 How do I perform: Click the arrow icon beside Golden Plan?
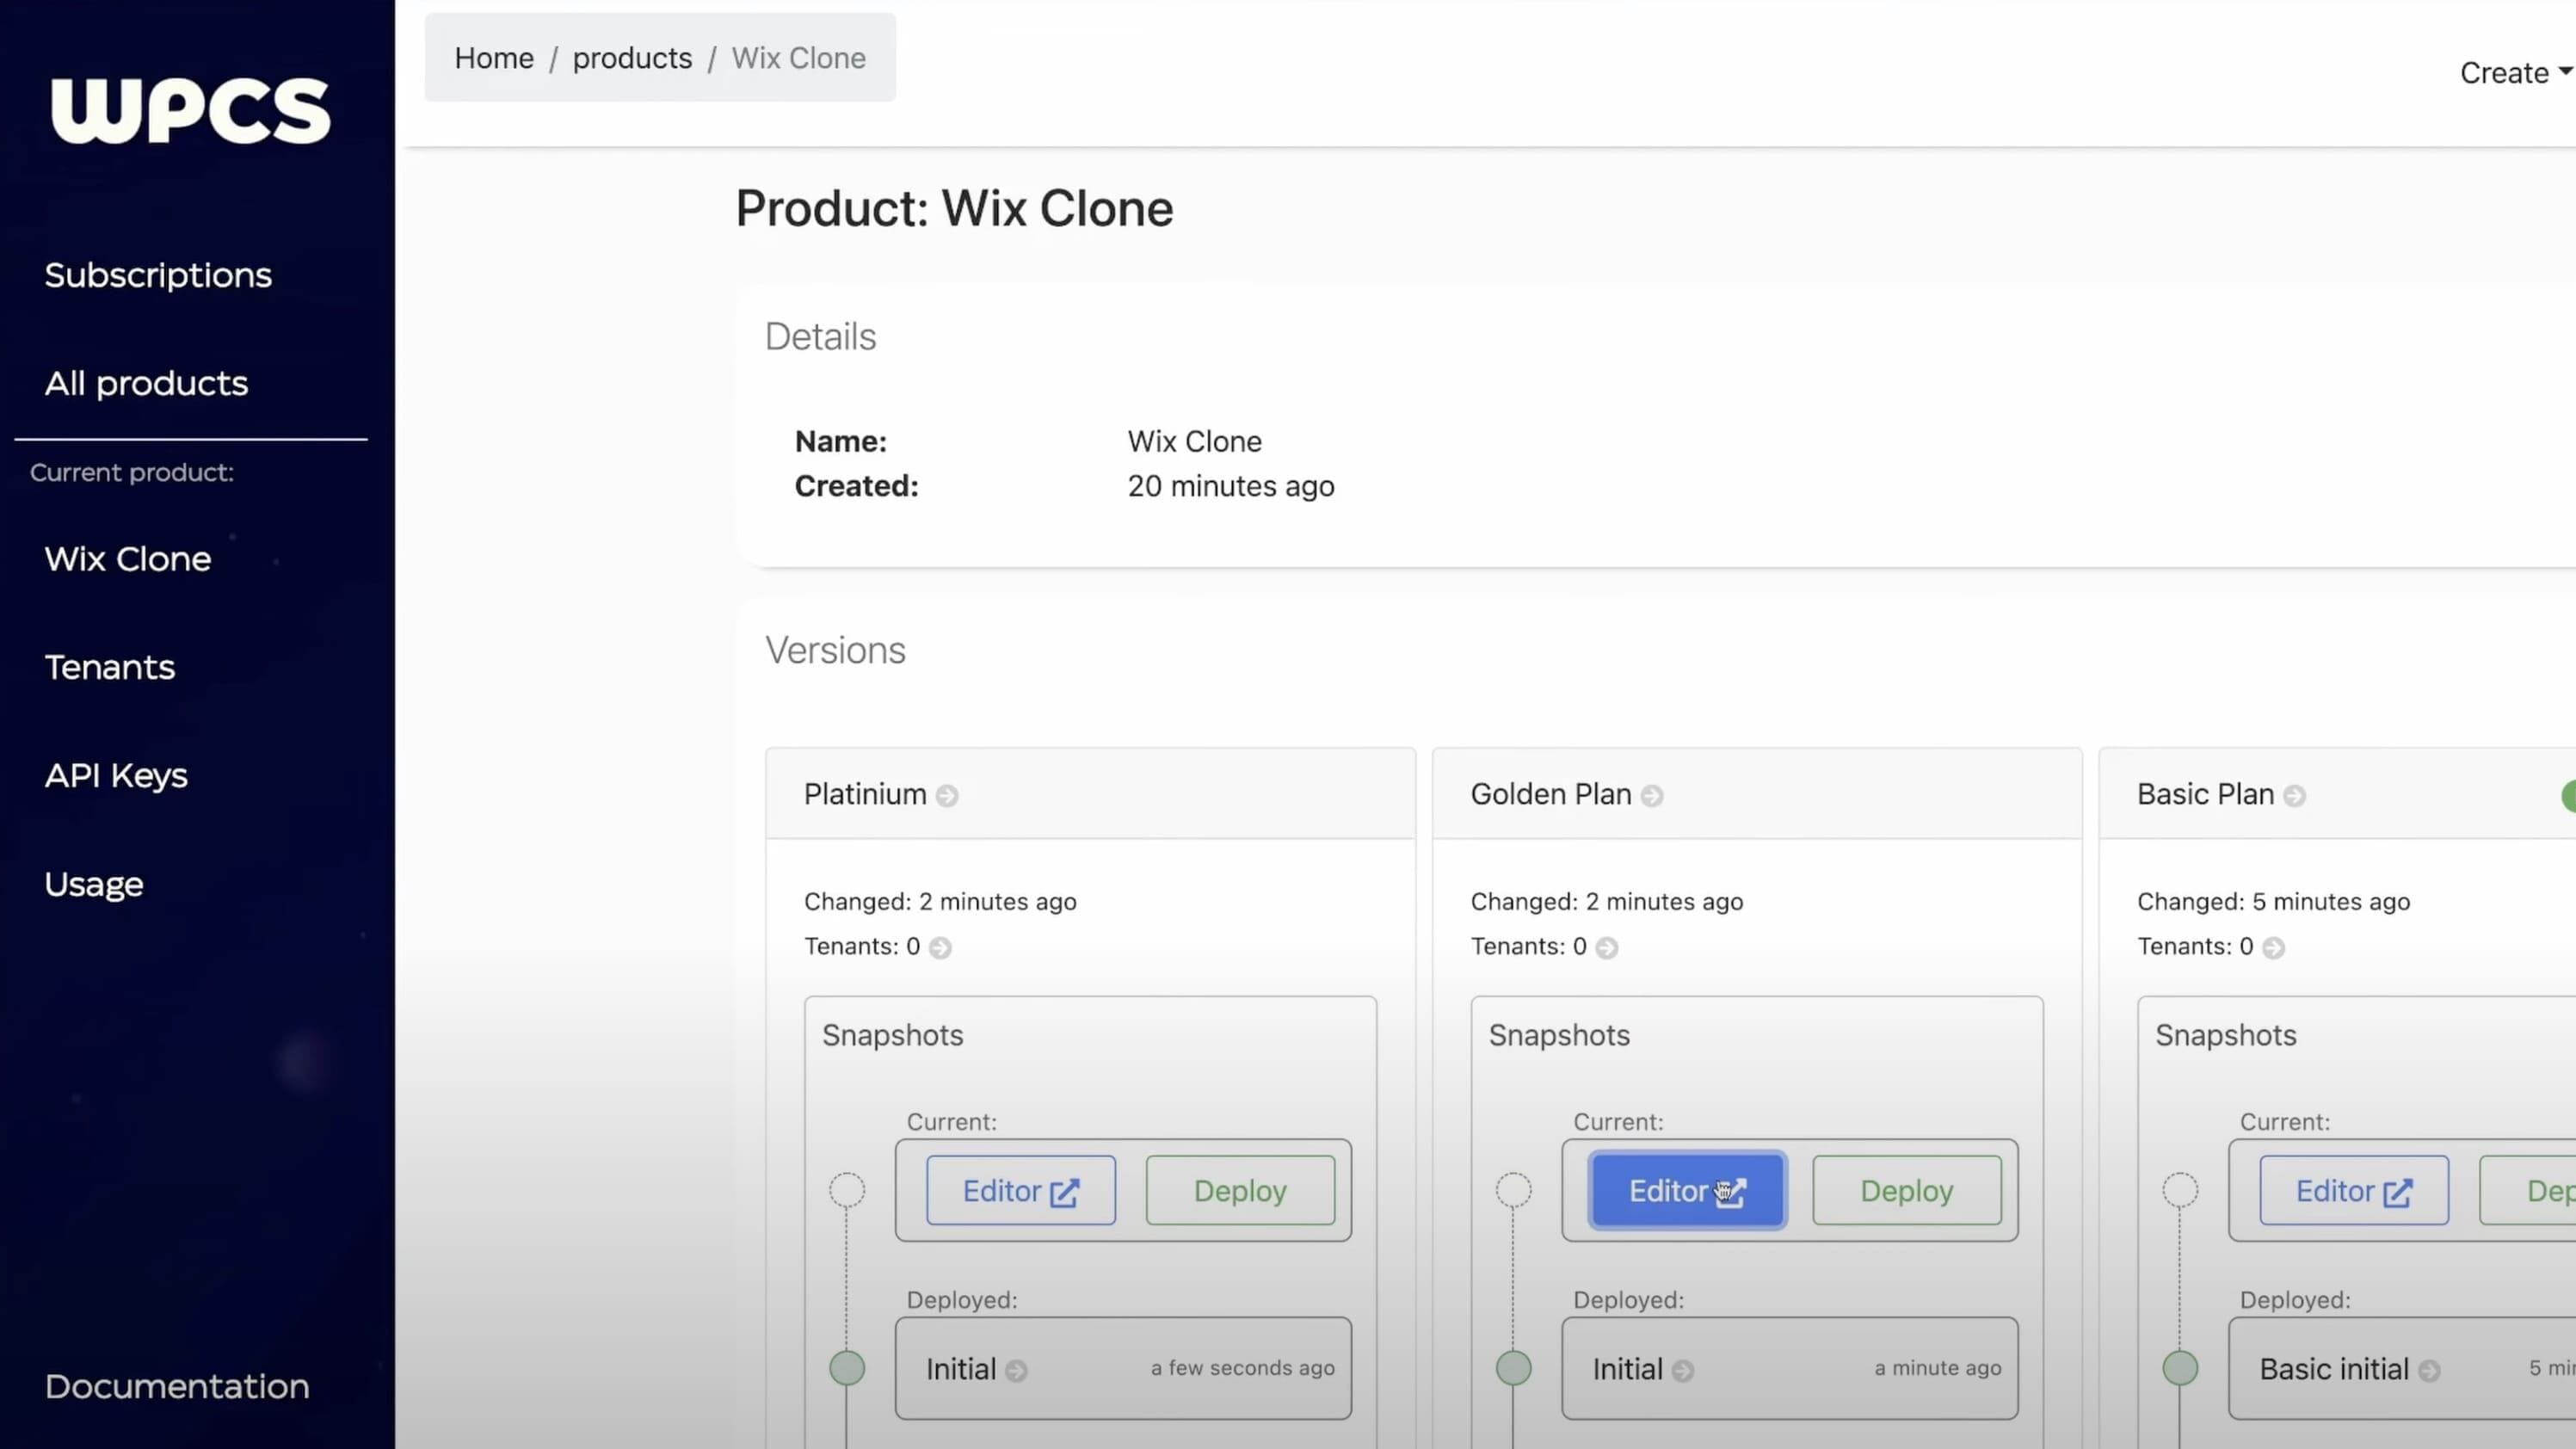[1652, 796]
